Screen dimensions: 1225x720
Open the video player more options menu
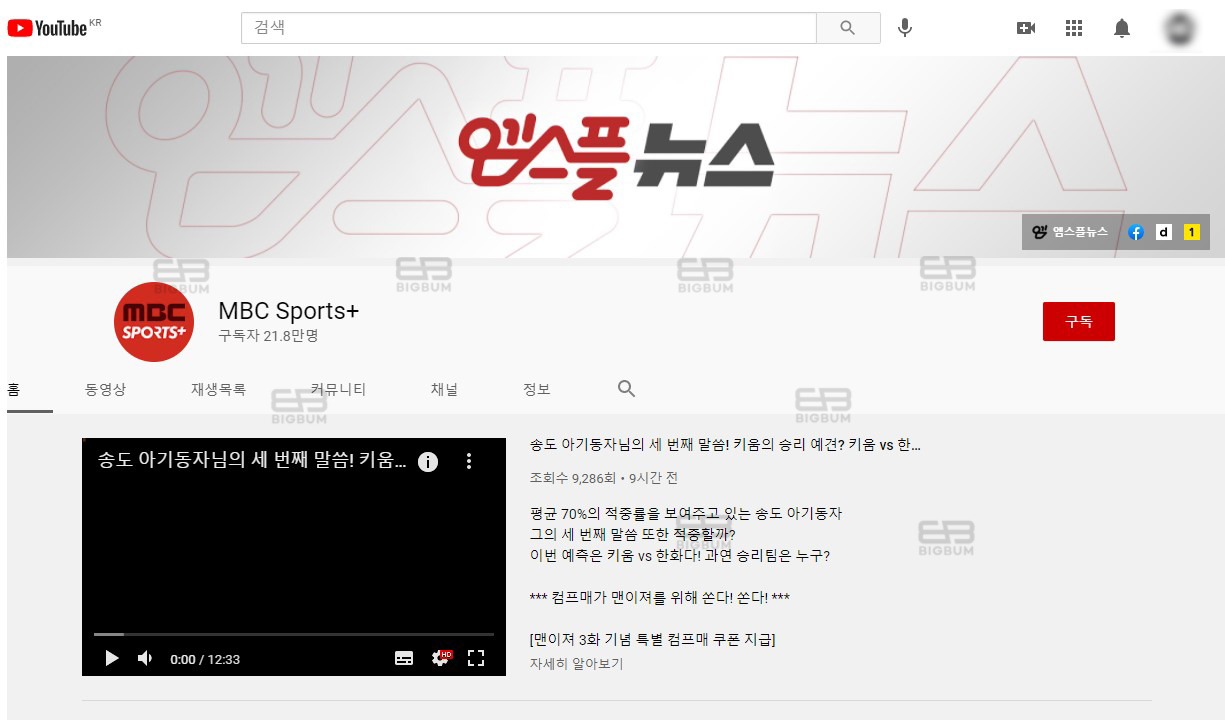pyautogui.click(x=469, y=461)
